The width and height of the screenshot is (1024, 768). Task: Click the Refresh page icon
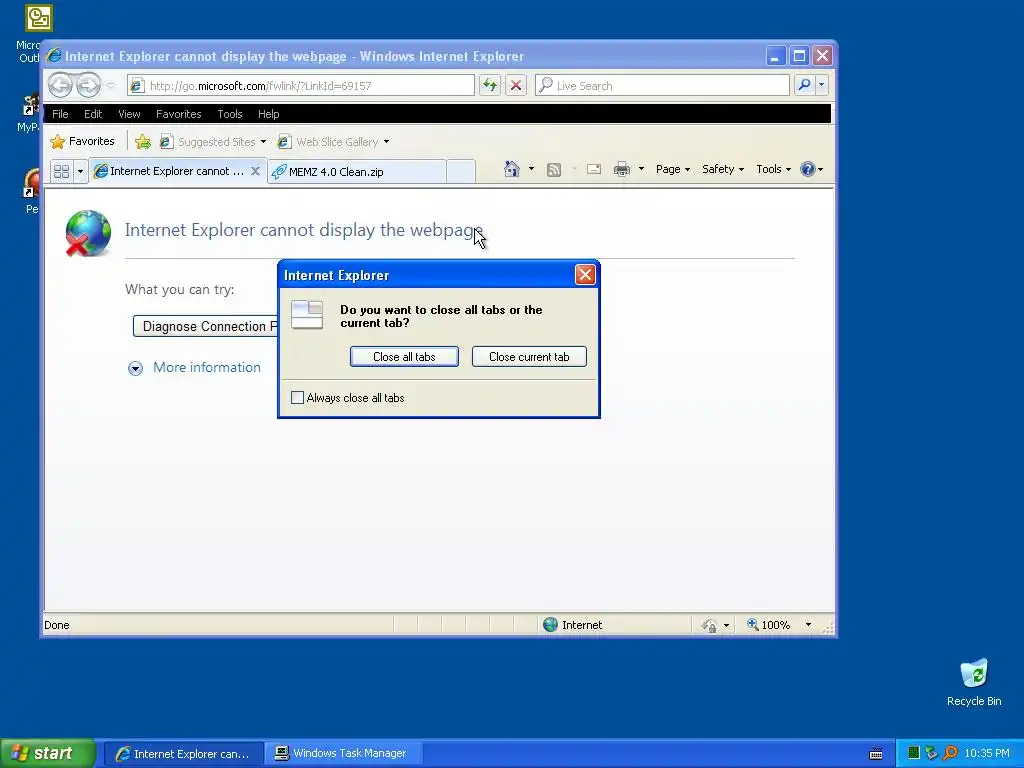490,85
